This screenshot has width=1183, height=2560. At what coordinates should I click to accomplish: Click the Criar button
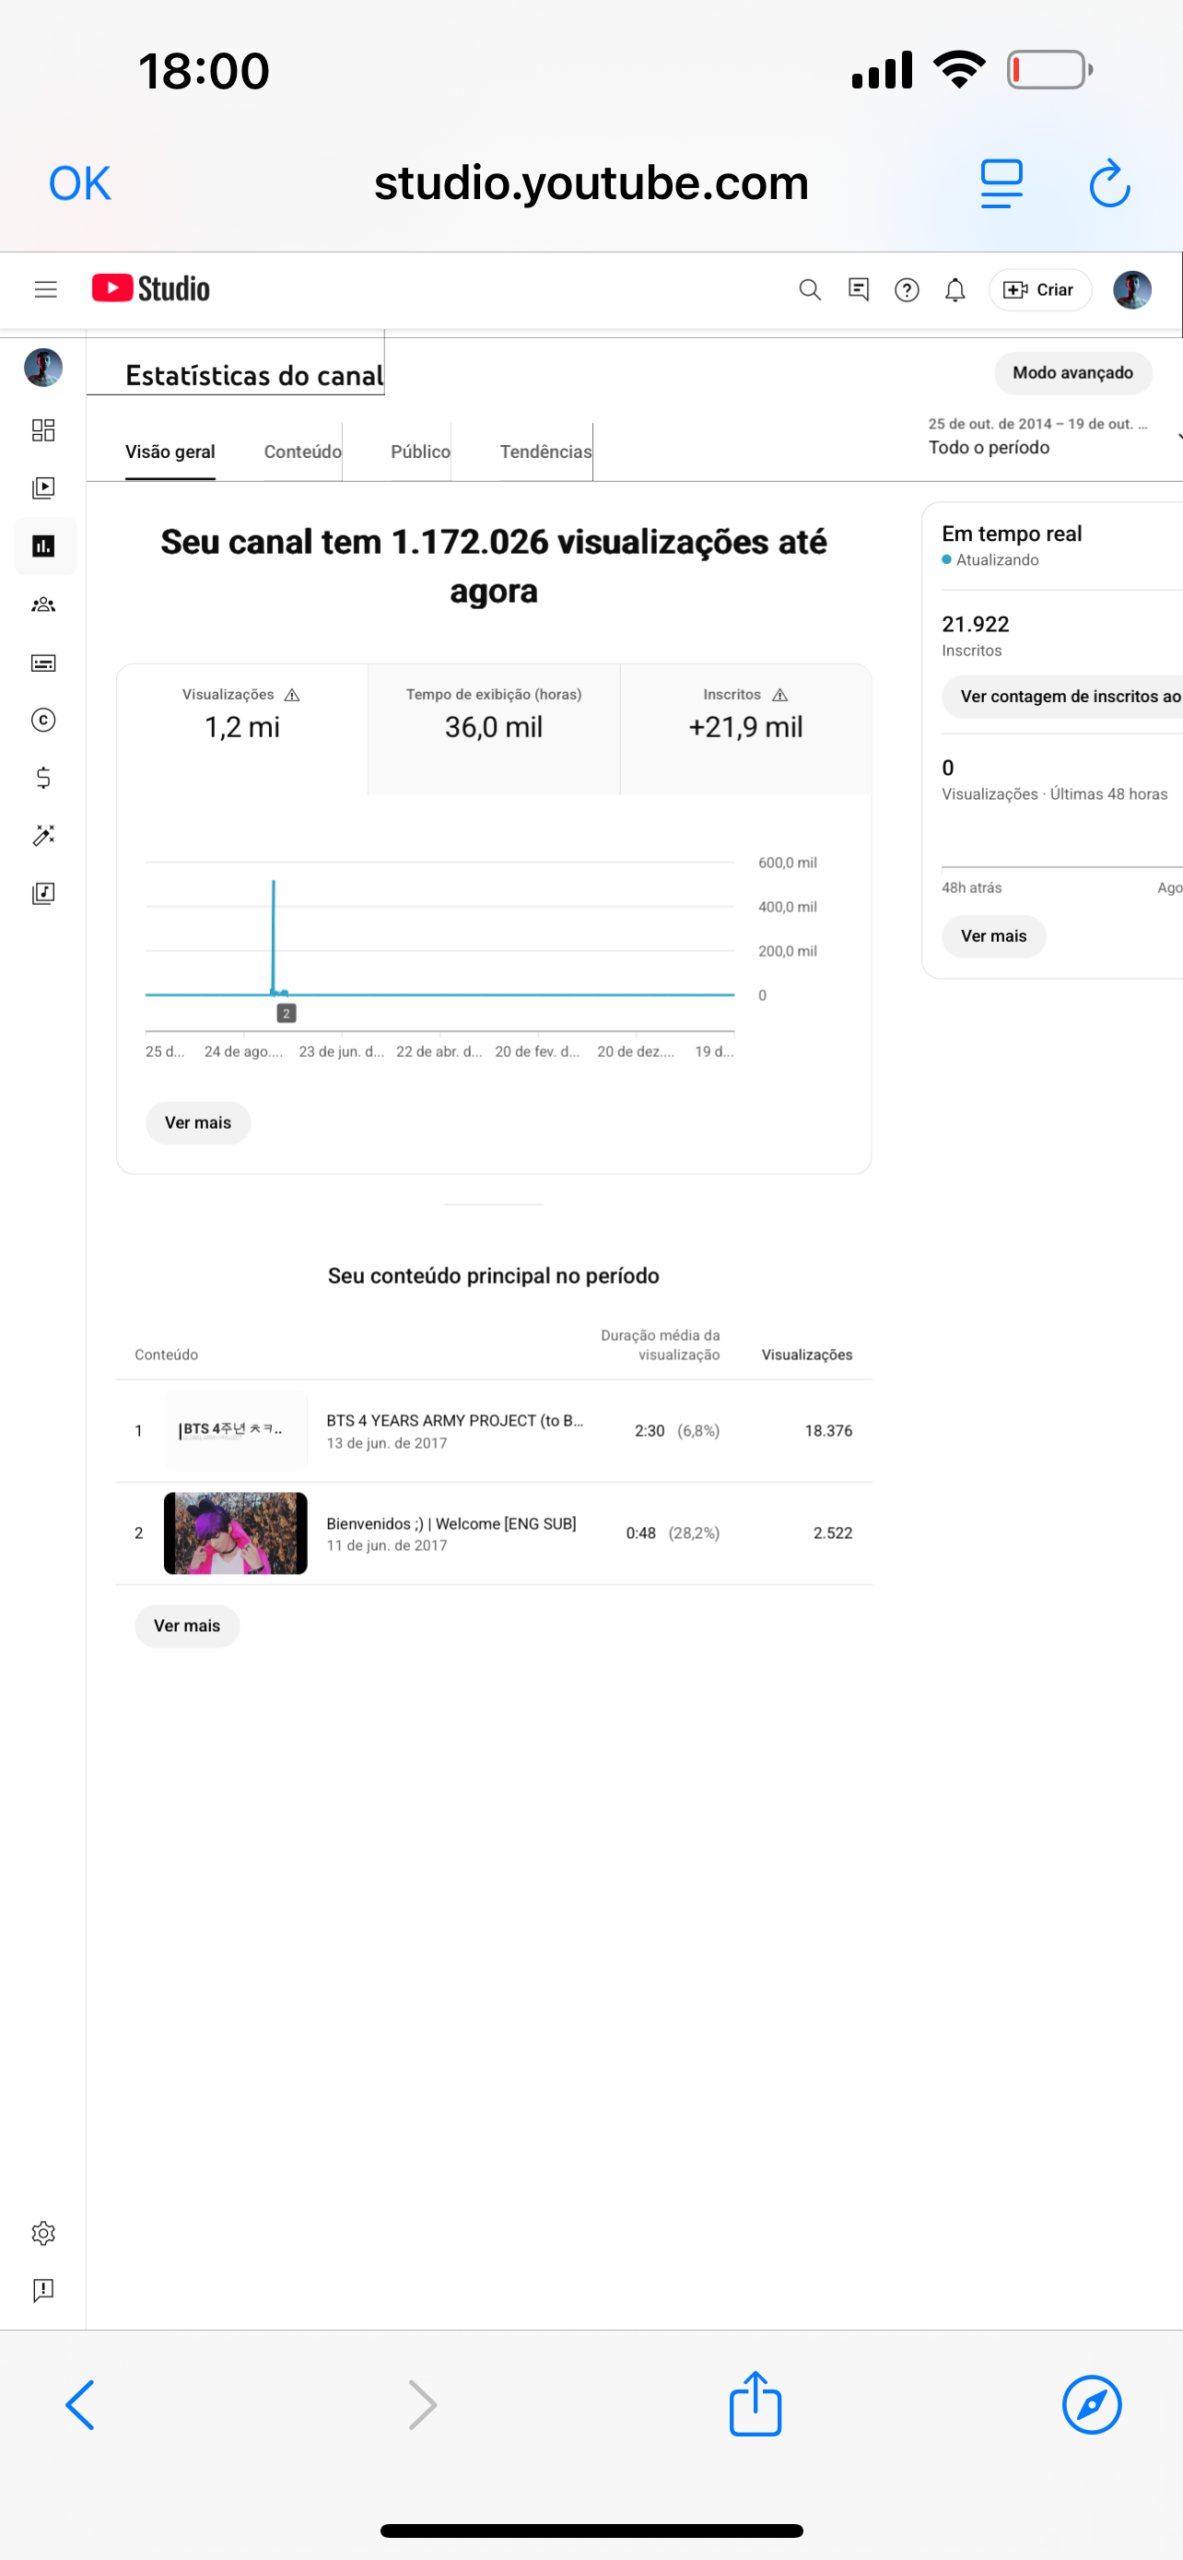(1039, 290)
